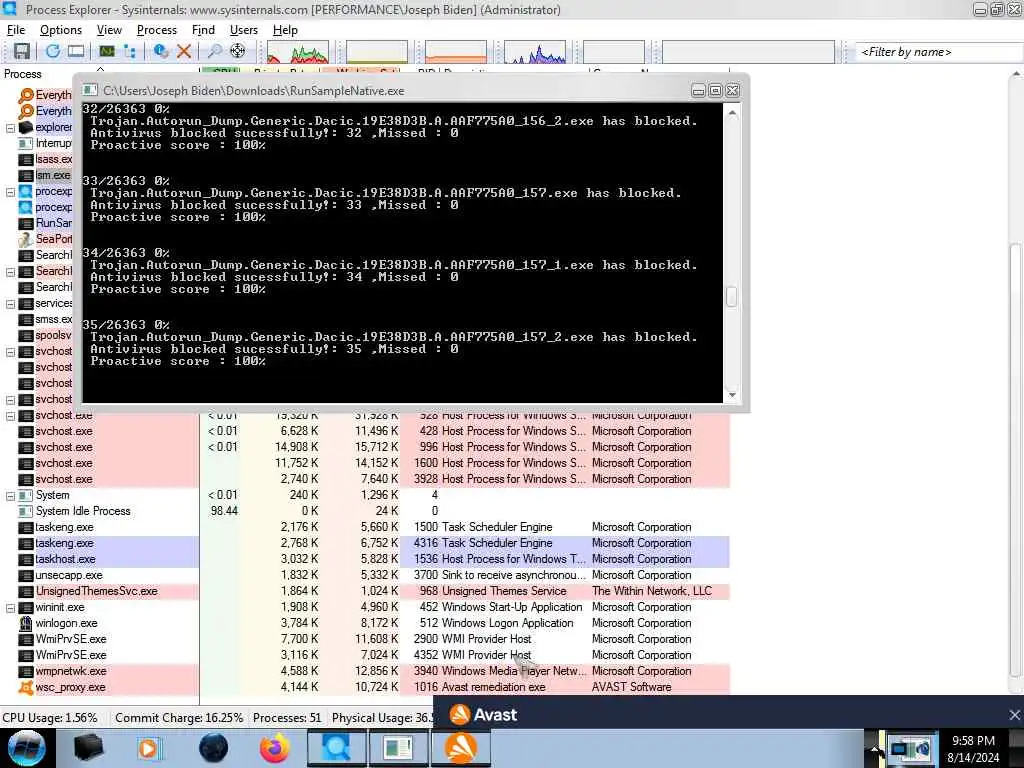Toggle the Show Process Tree icon
Viewport: 1024px width, 768px height.
click(x=129, y=51)
